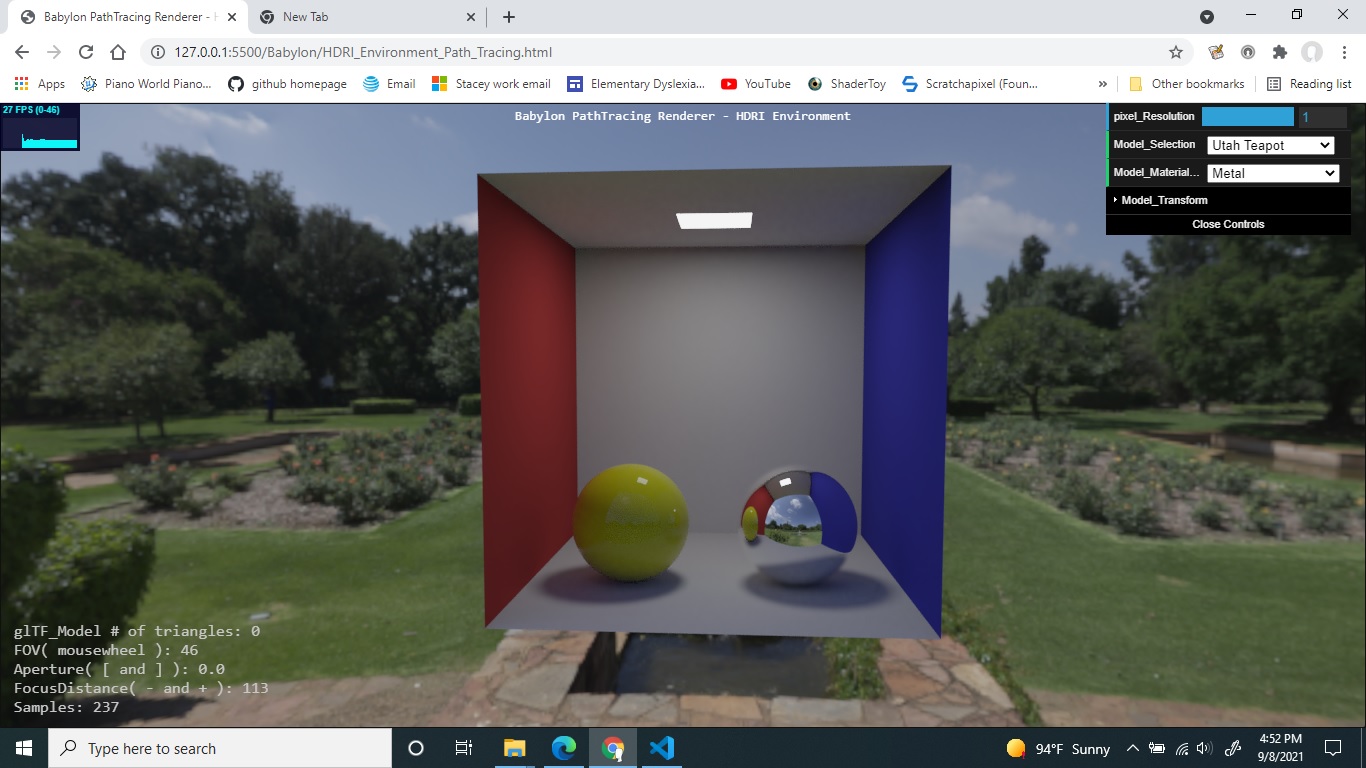
Task: Open the ShaderToy bookmark
Action: click(846, 84)
